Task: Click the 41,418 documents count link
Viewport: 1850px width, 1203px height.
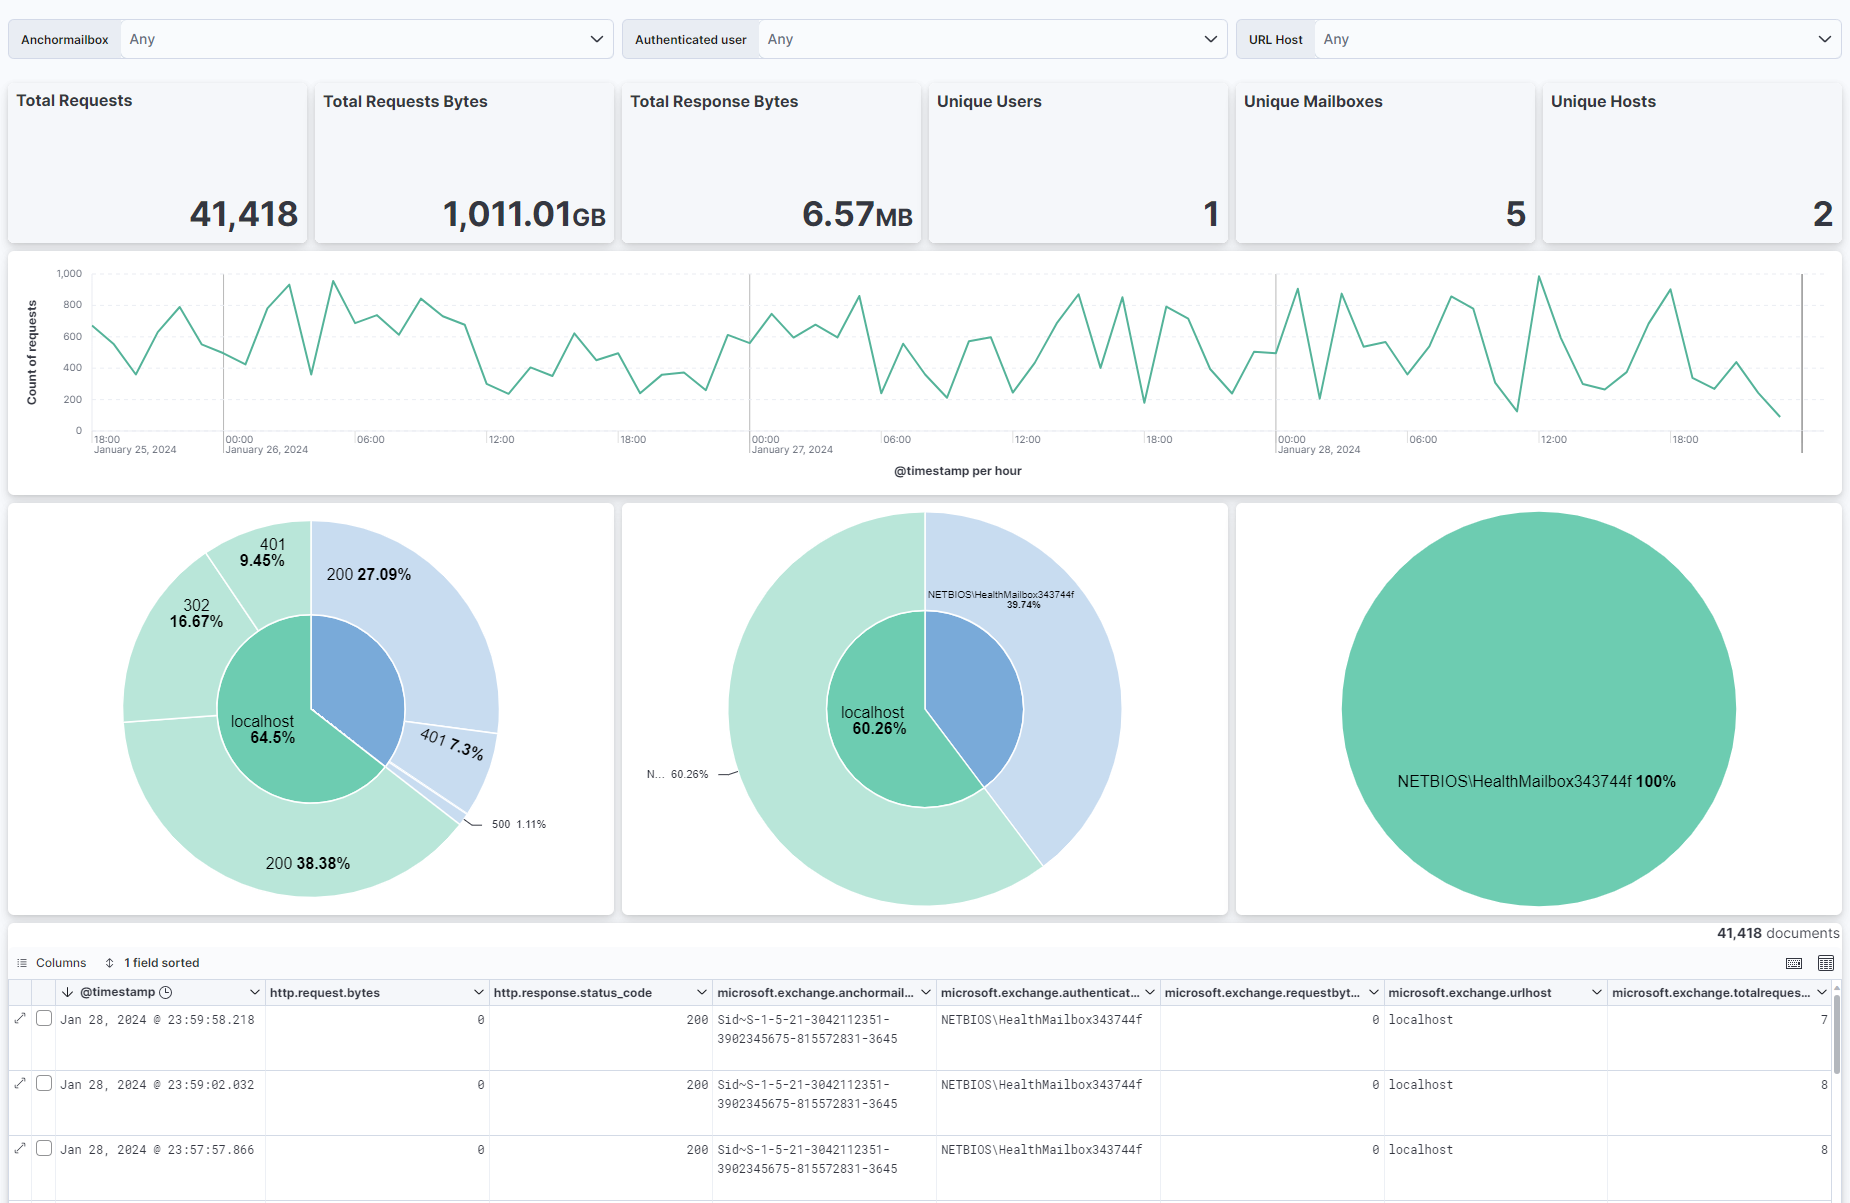Action: click(x=1777, y=932)
